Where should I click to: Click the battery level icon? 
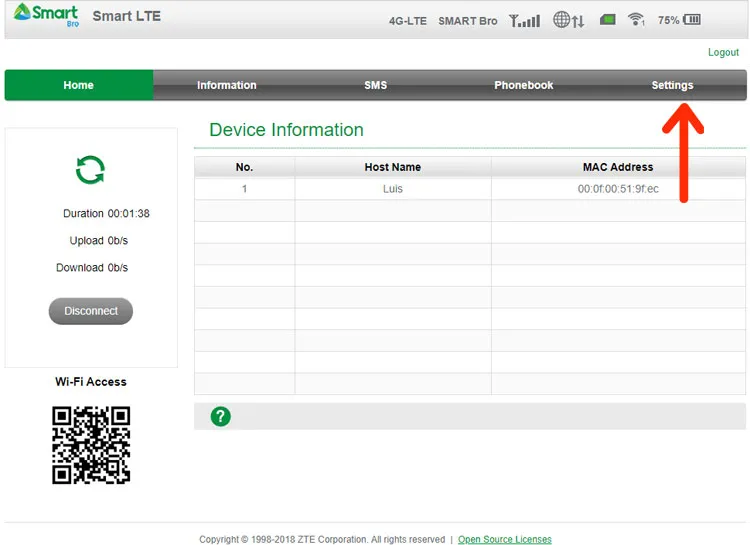pyautogui.click(x=692, y=20)
